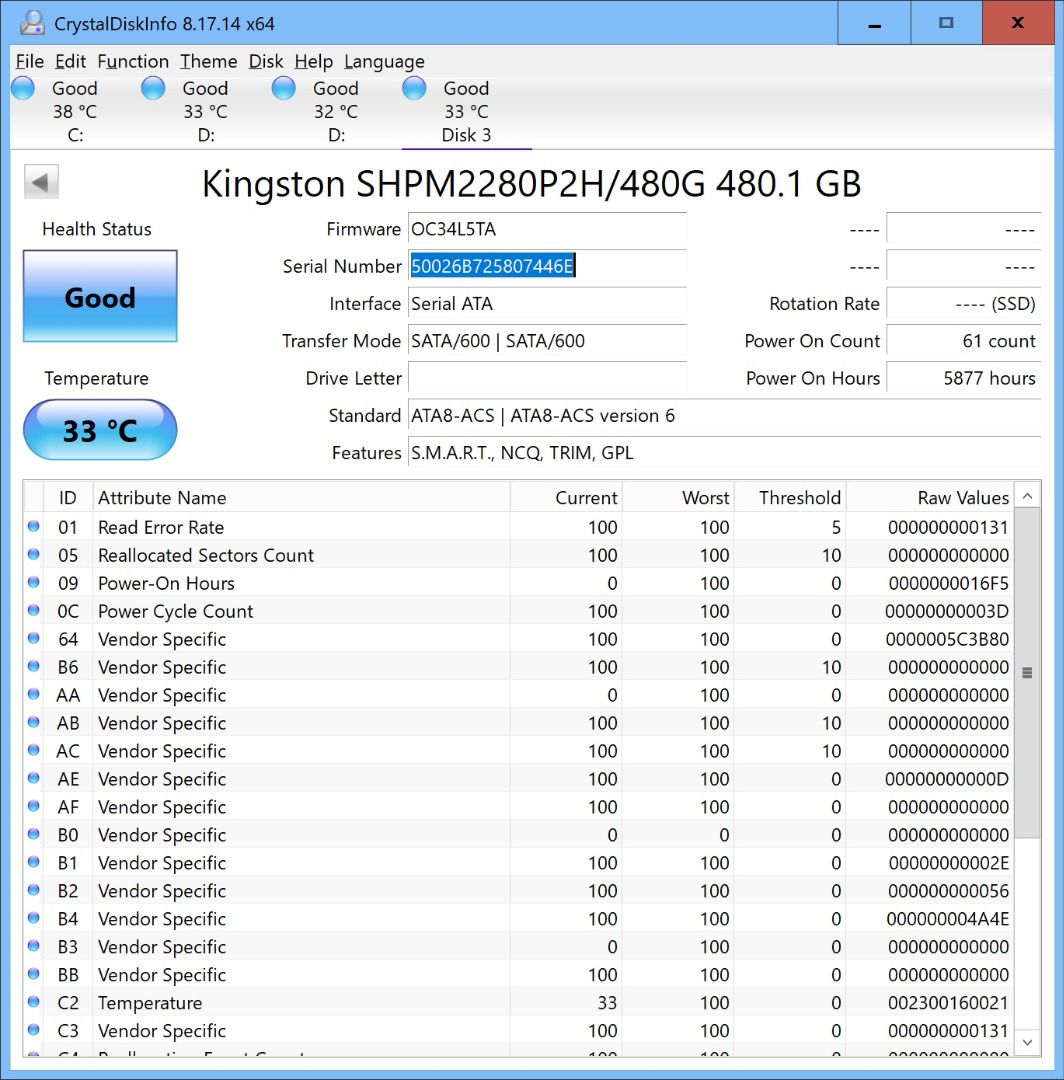1064x1080 pixels.
Task: Click status icon for attribute B6
Action: pos(33,667)
